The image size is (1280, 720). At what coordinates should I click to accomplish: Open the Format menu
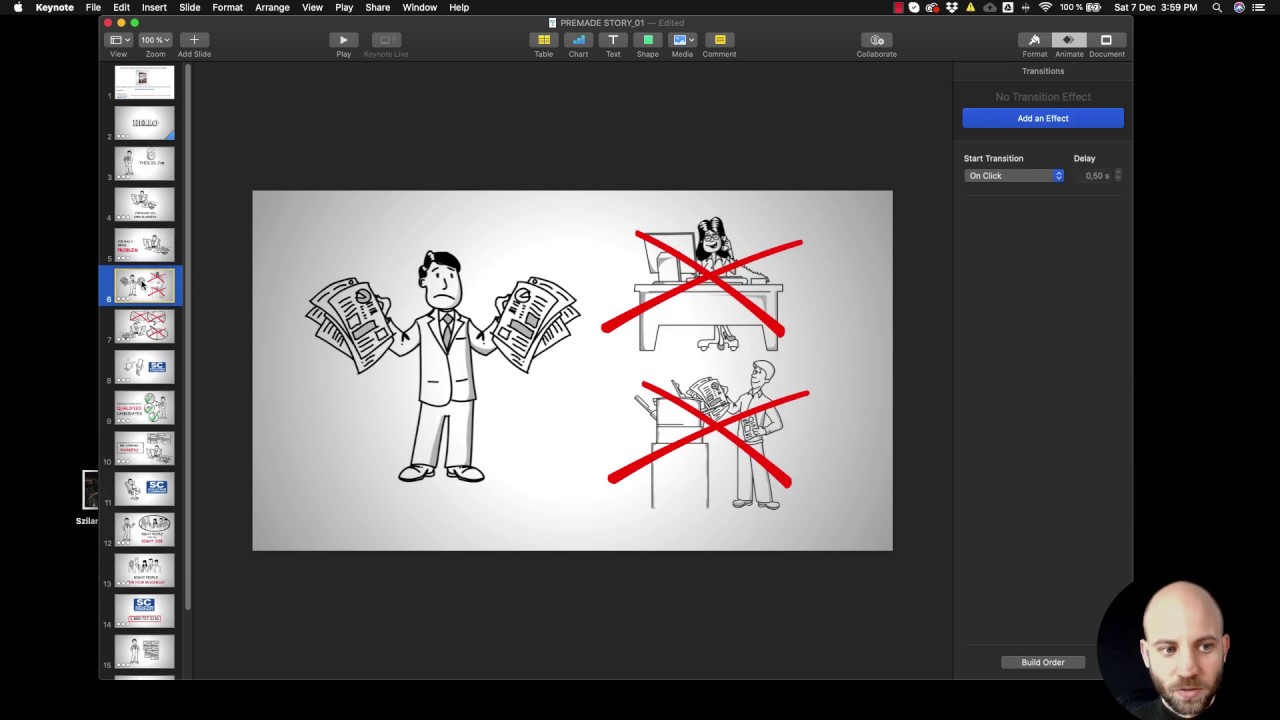tap(227, 7)
